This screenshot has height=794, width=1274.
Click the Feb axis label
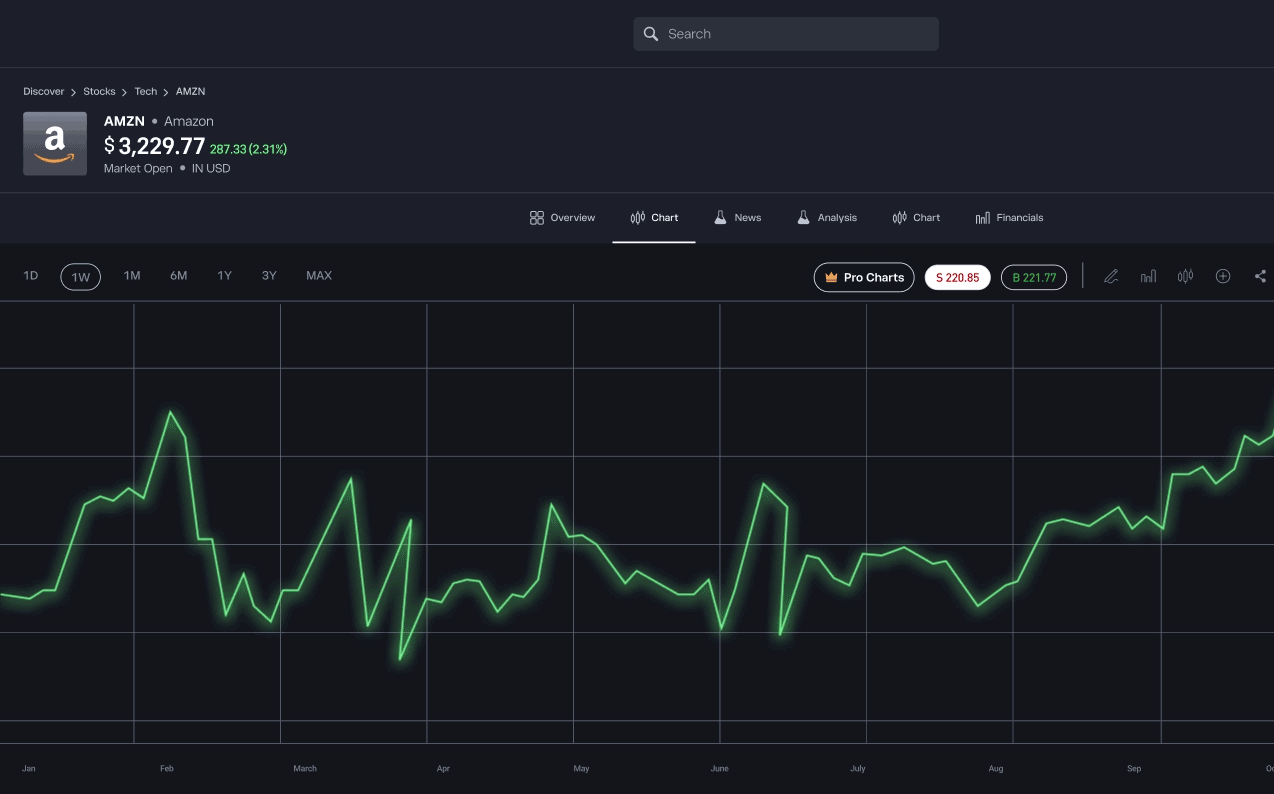tap(167, 769)
